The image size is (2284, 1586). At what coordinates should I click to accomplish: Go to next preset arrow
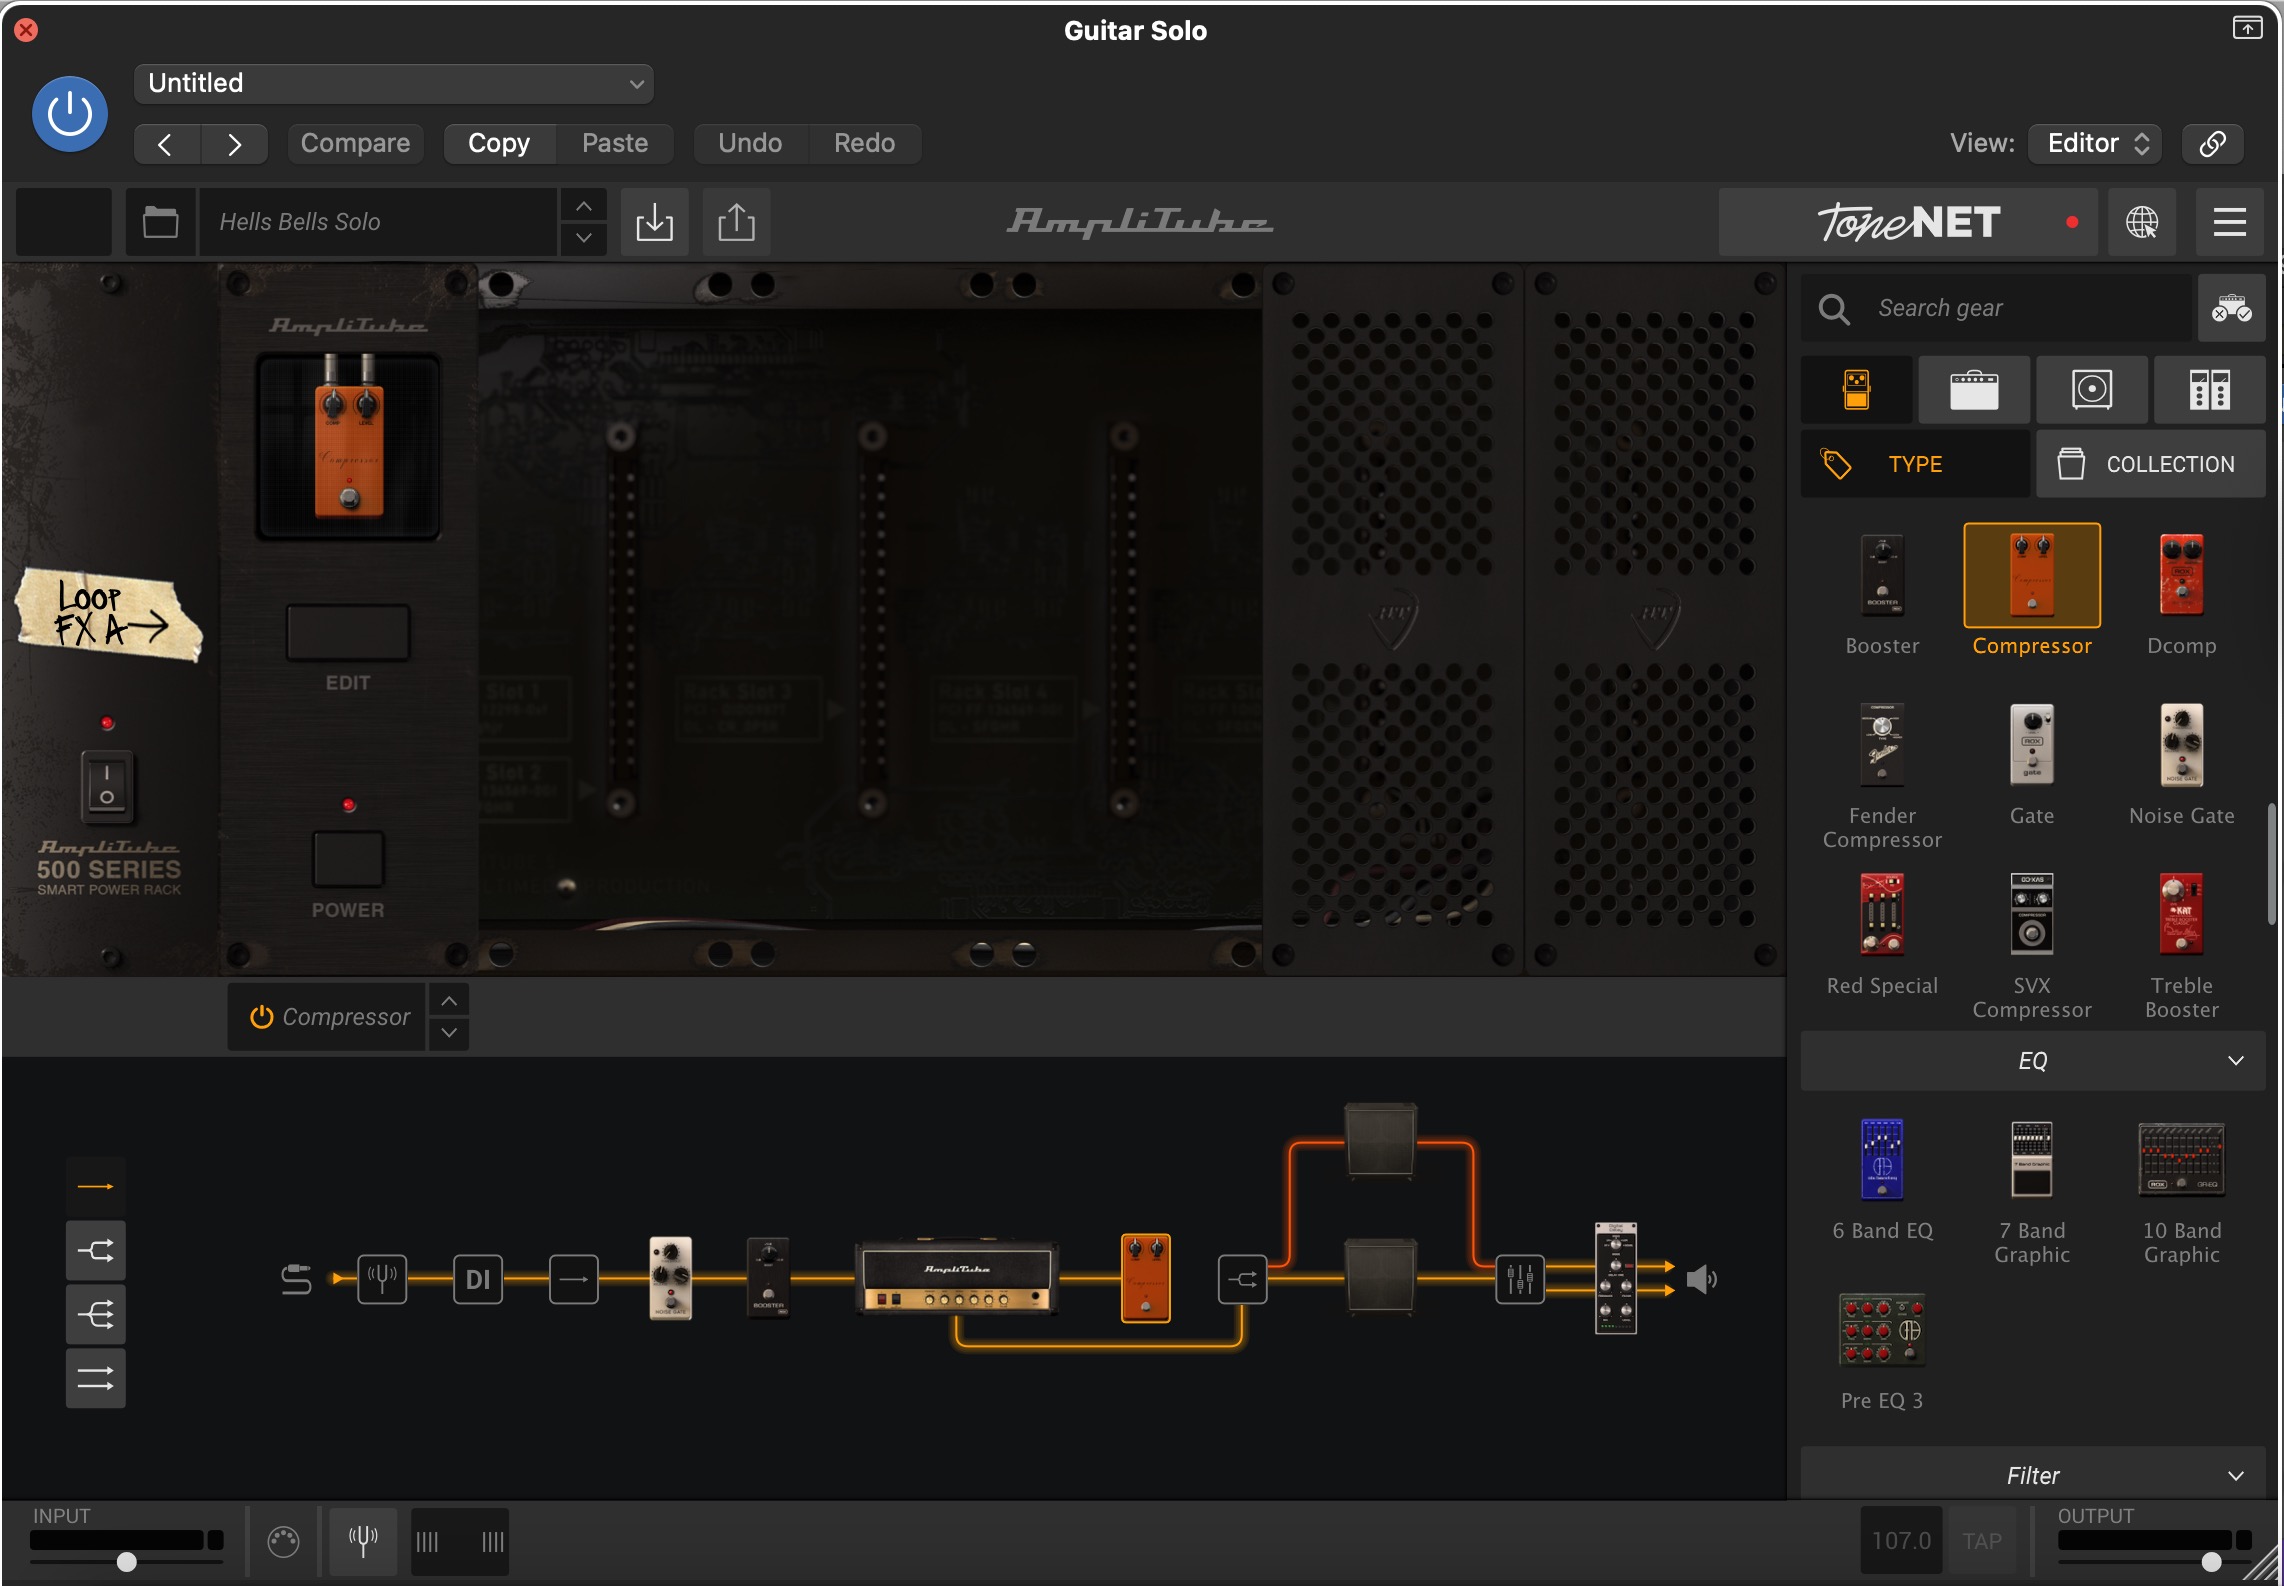pos(234,144)
